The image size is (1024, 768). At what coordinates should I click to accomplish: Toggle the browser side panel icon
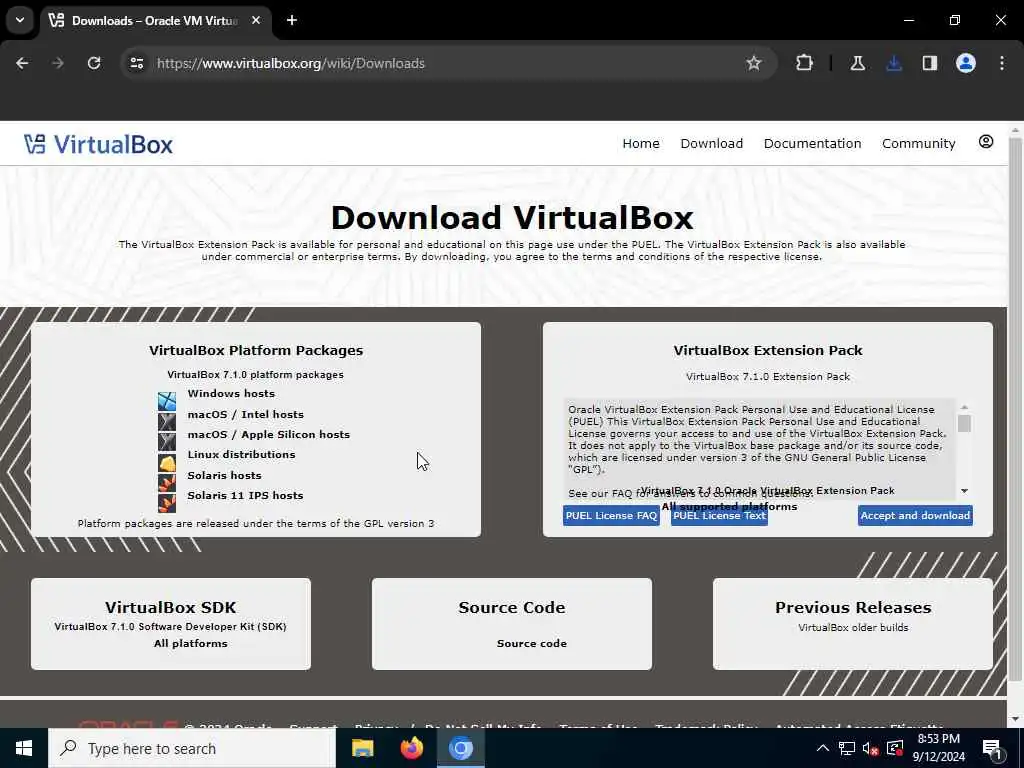[929, 63]
